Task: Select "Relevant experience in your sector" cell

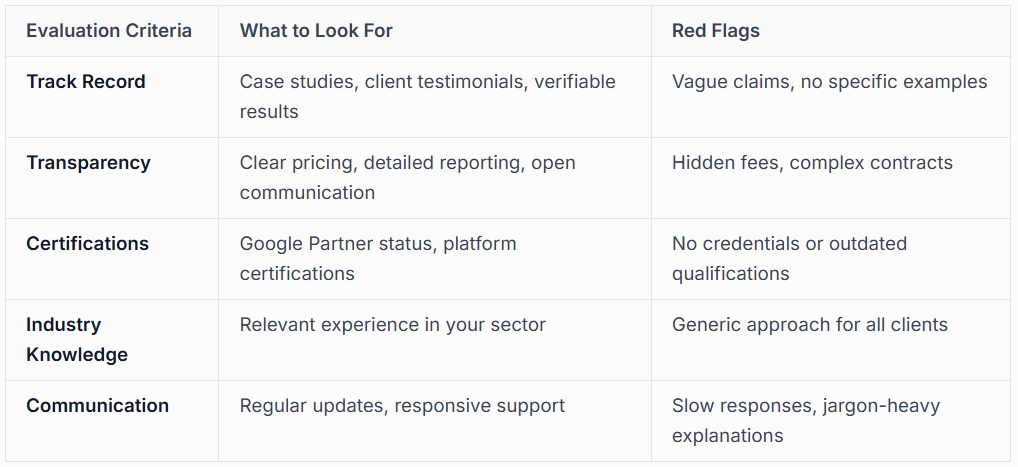Action: [392, 325]
